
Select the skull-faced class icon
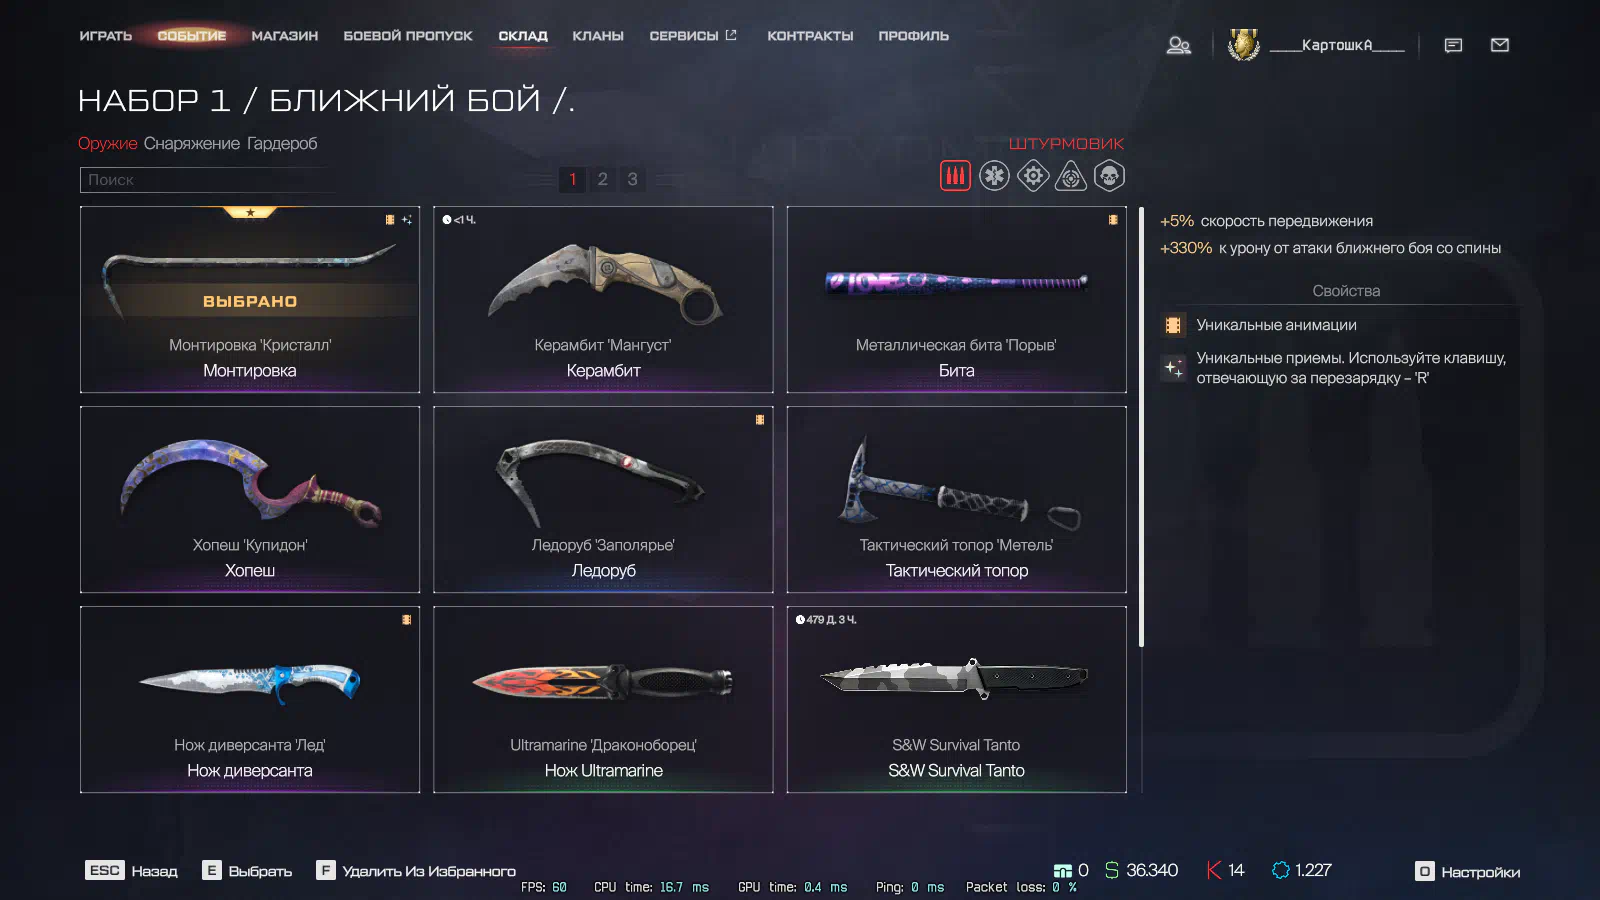[1109, 176]
